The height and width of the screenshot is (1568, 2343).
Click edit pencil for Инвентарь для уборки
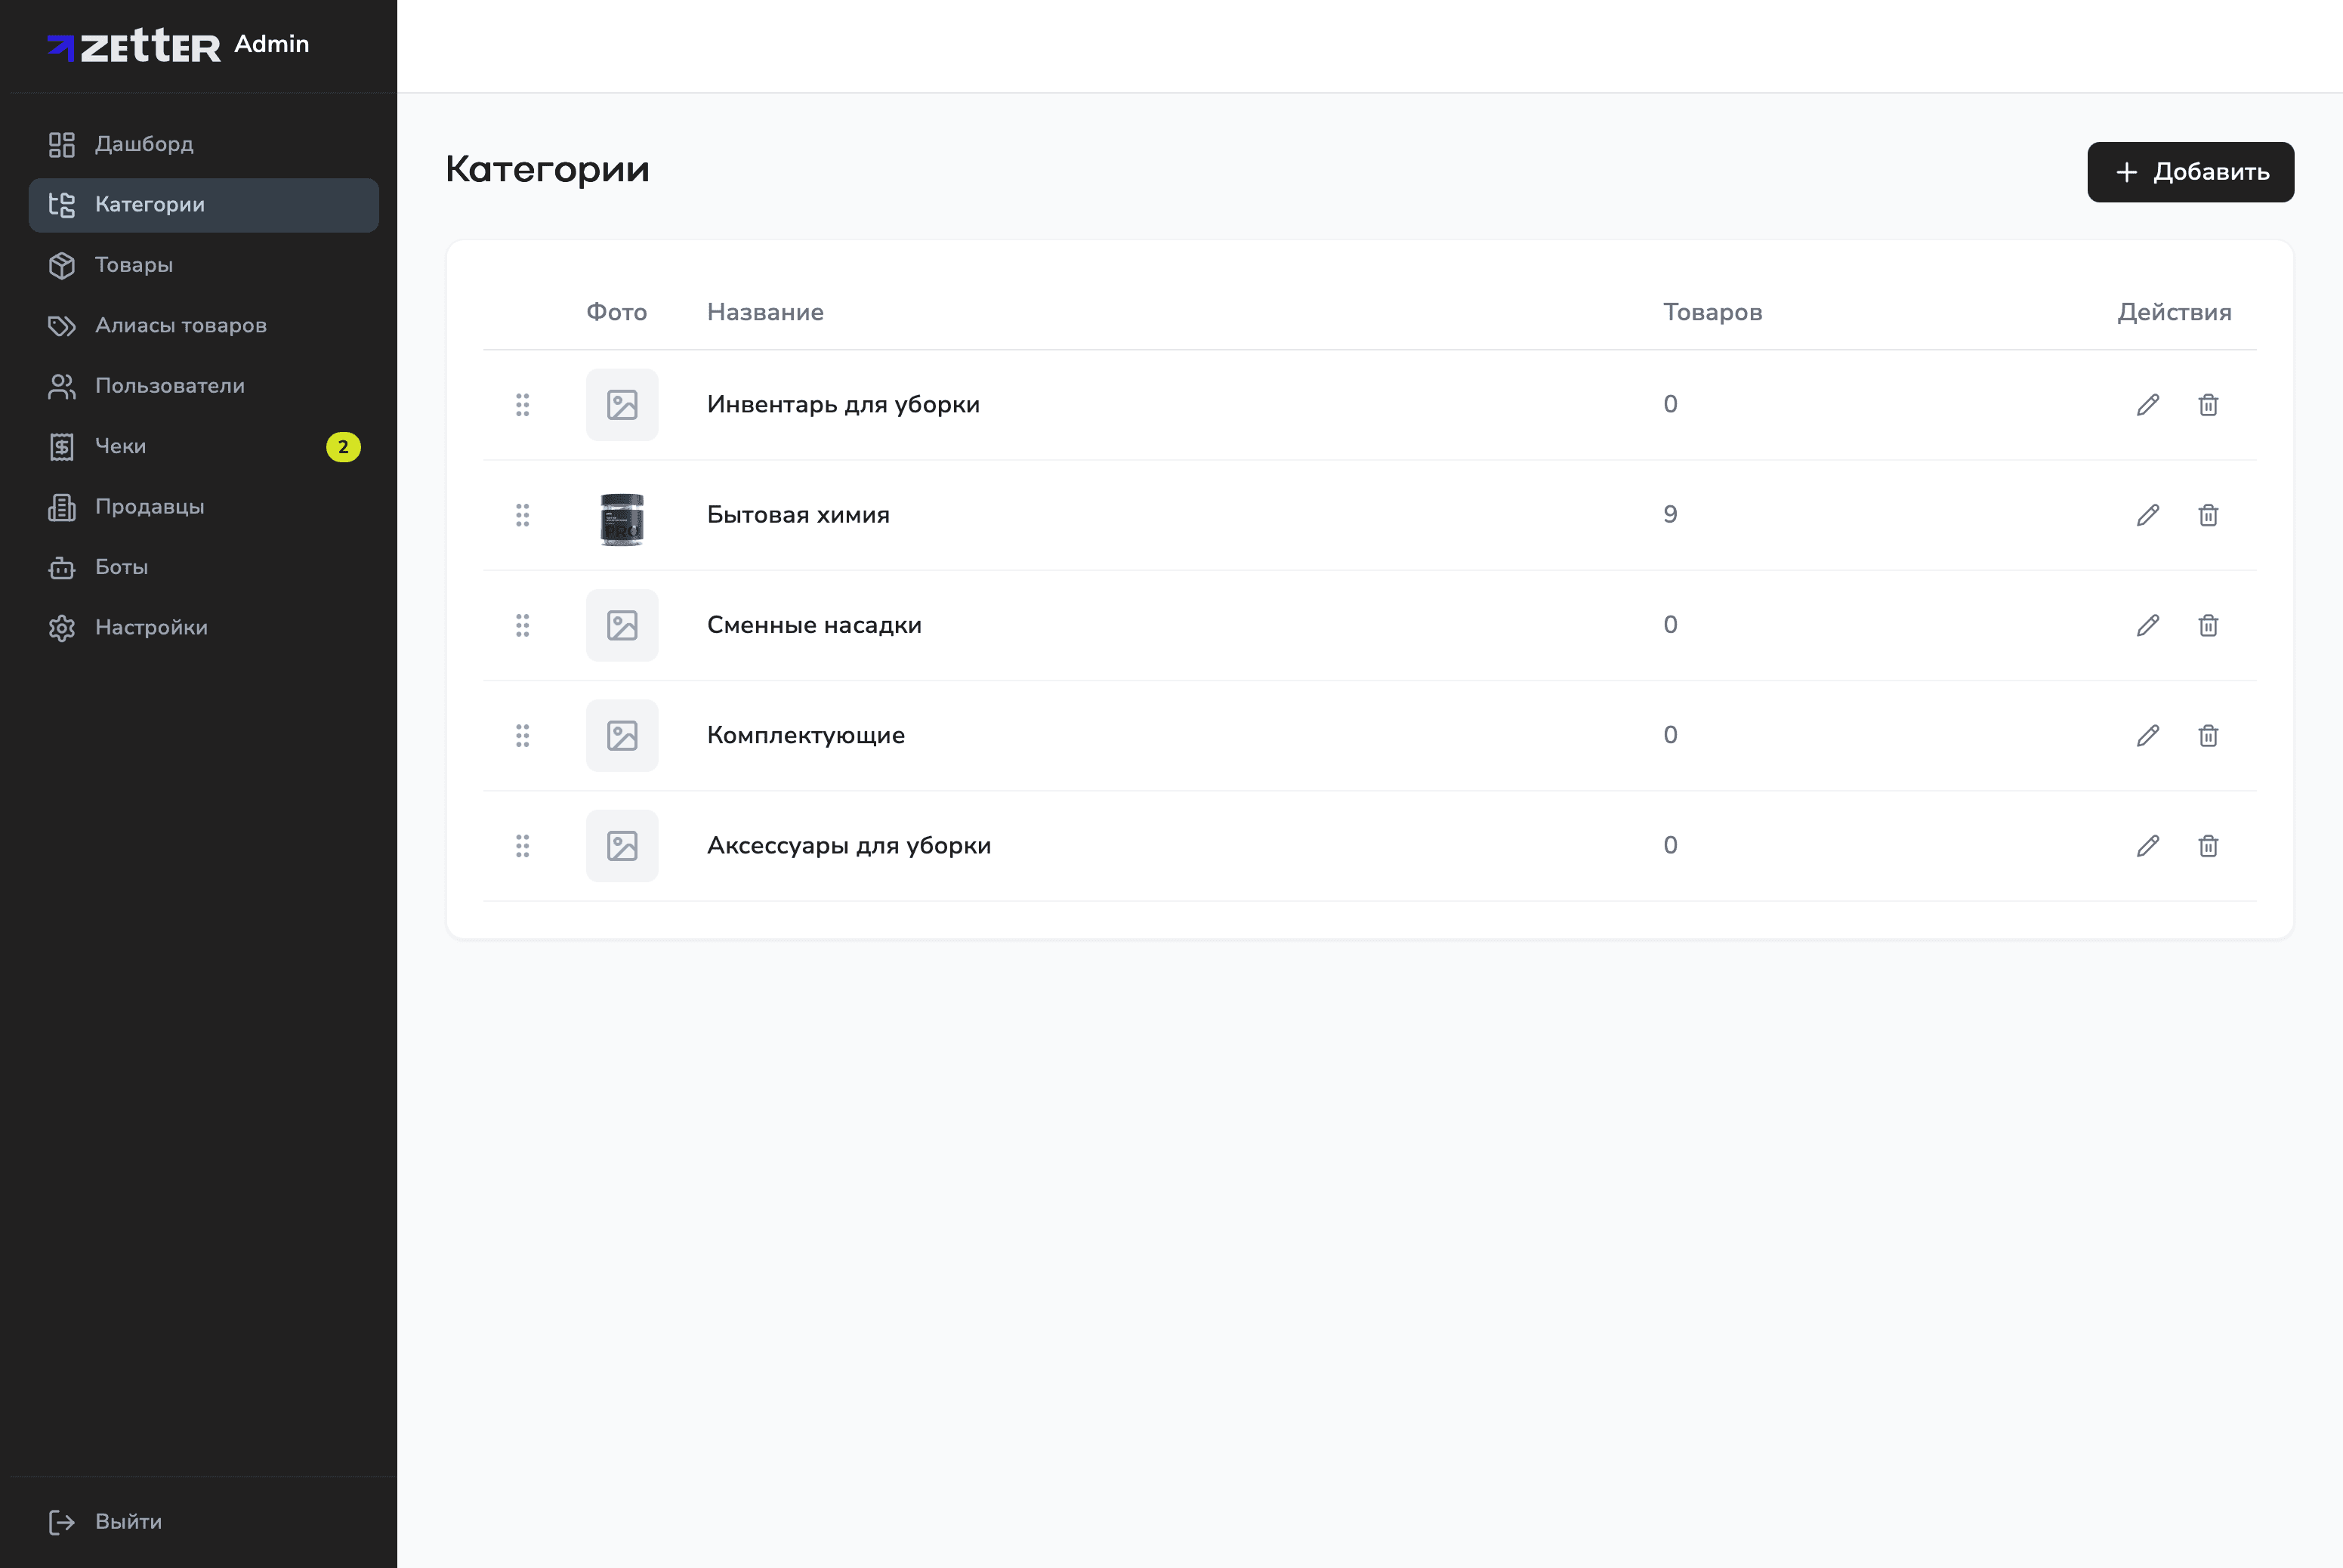pos(2147,405)
